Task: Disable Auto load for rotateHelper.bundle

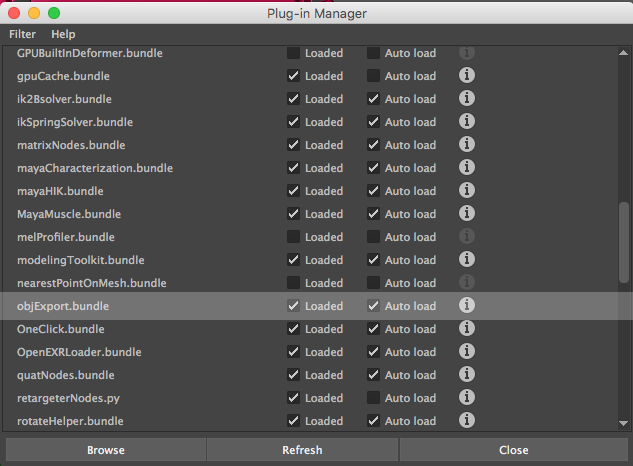Action: pyautogui.click(x=373, y=421)
